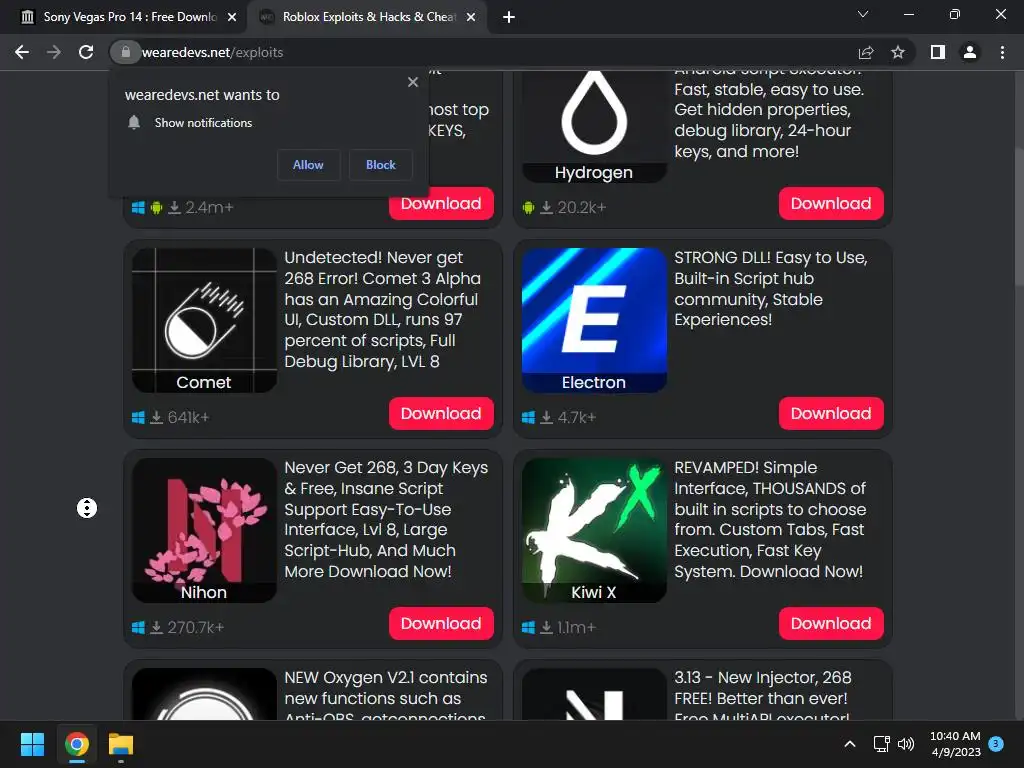Block notifications from wearedevs.net
This screenshot has height=768, width=1024.
(x=381, y=165)
